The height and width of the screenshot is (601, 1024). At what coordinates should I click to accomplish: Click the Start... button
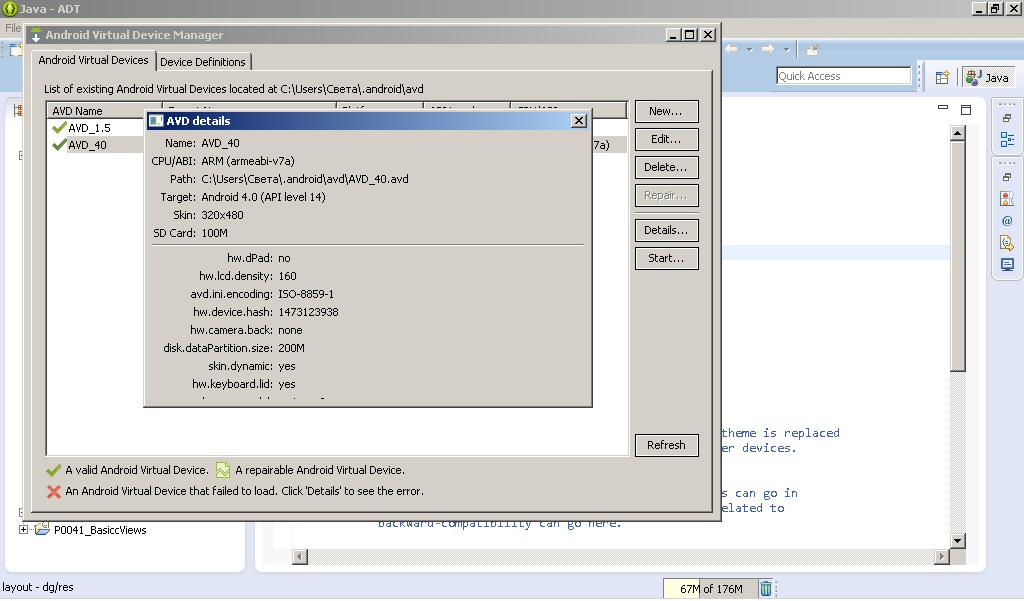(x=666, y=258)
